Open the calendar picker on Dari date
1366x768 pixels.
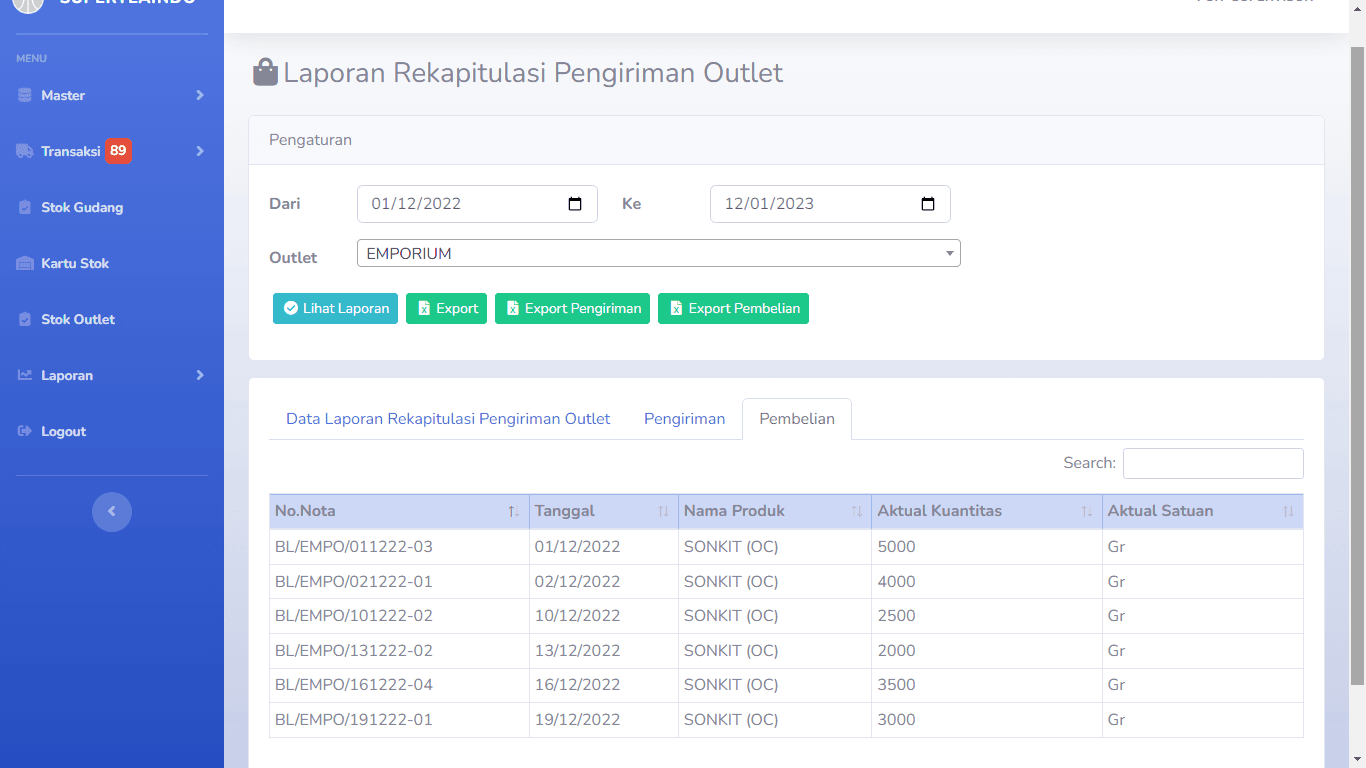point(575,204)
